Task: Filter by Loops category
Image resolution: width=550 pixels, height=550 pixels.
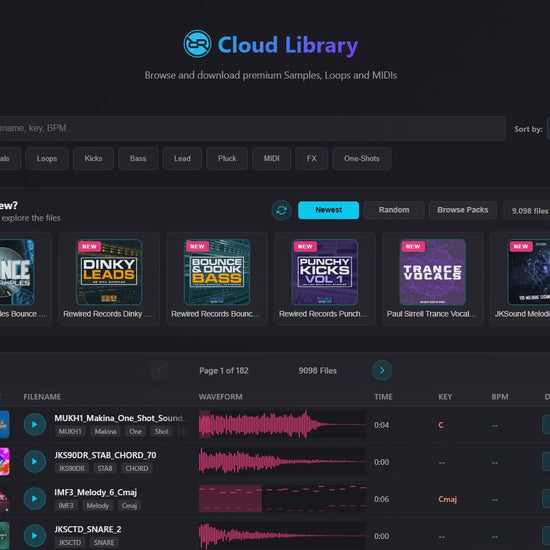Action: pyautogui.click(x=47, y=159)
